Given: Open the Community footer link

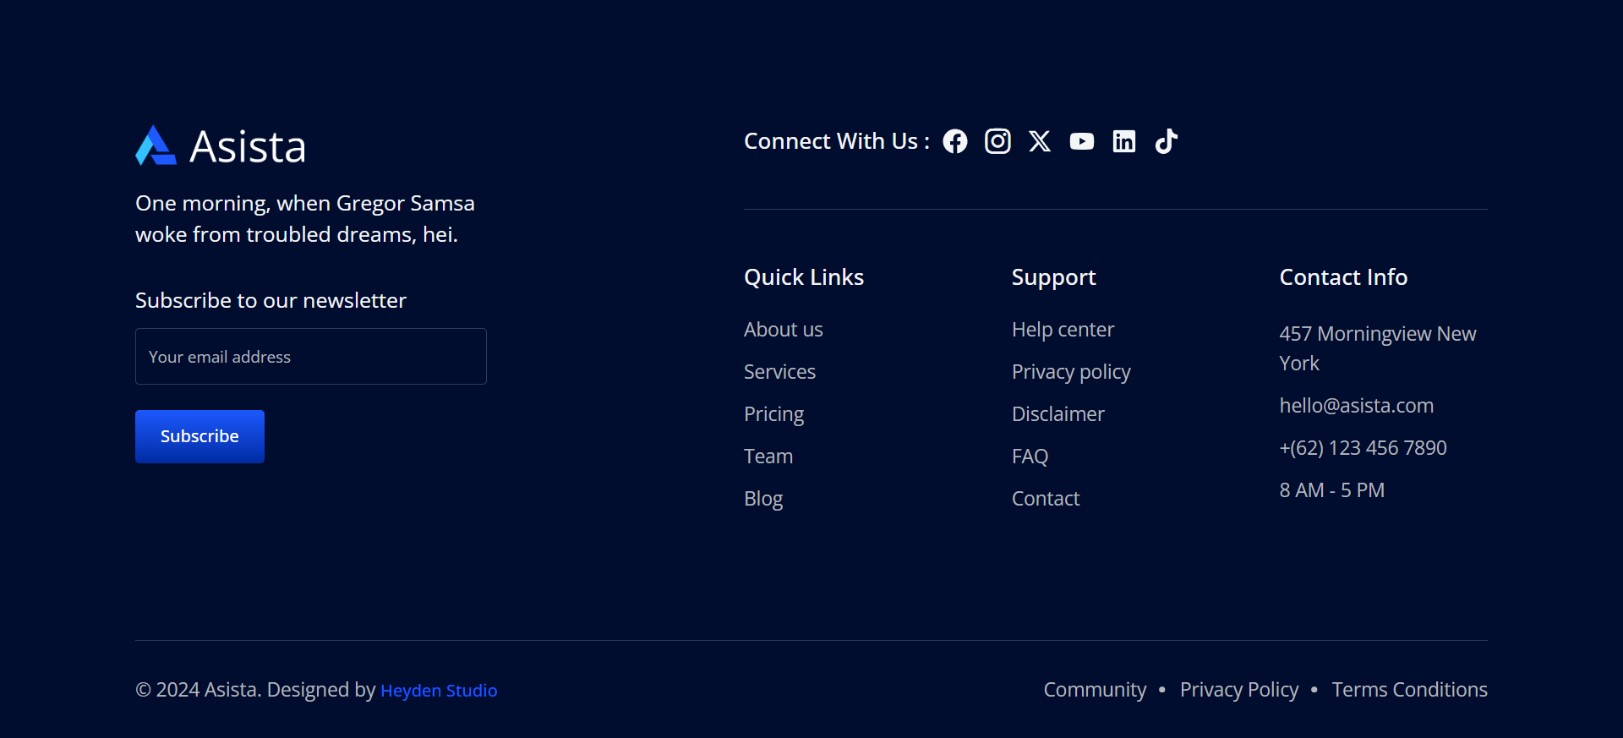Looking at the screenshot, I should (1095, 690).
